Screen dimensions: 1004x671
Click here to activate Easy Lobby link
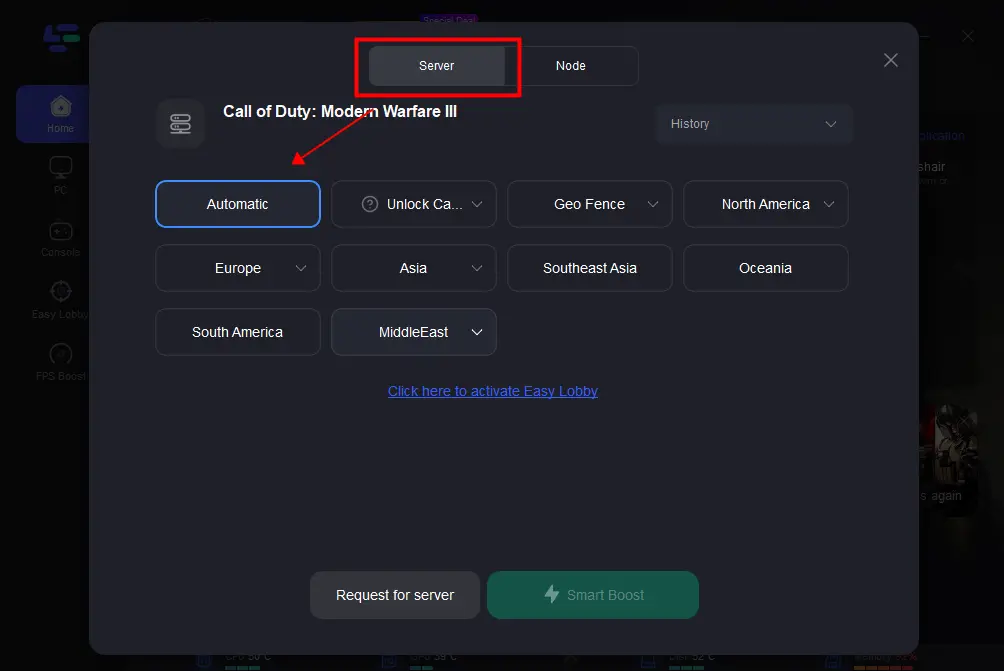click(492, 391)
